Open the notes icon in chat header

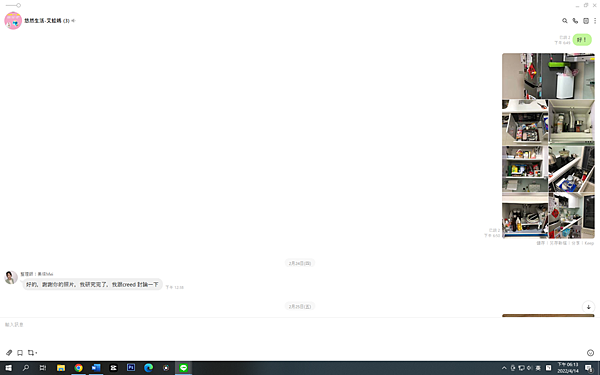point(586,21)
